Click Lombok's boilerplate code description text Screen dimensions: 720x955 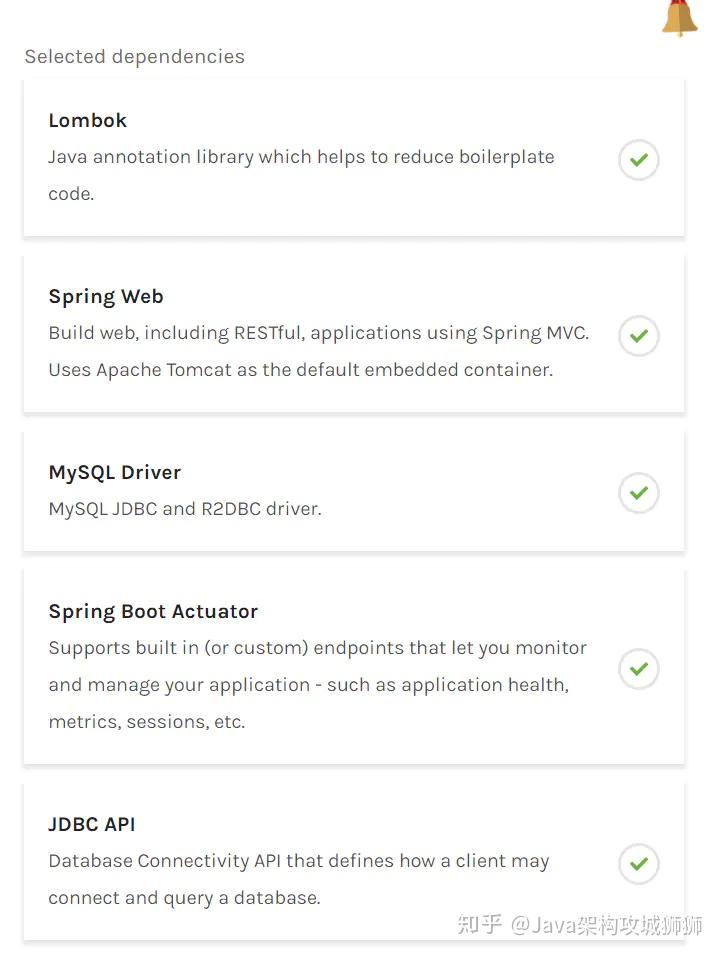[x=302, y=175]
